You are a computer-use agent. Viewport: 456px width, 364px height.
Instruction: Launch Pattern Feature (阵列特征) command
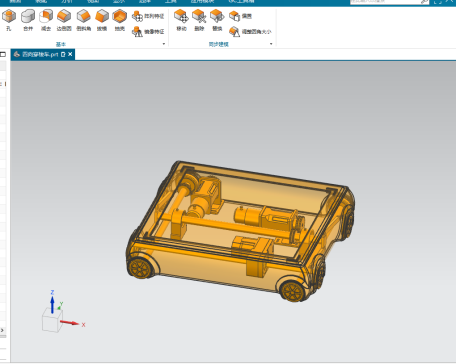click(148, 16)
